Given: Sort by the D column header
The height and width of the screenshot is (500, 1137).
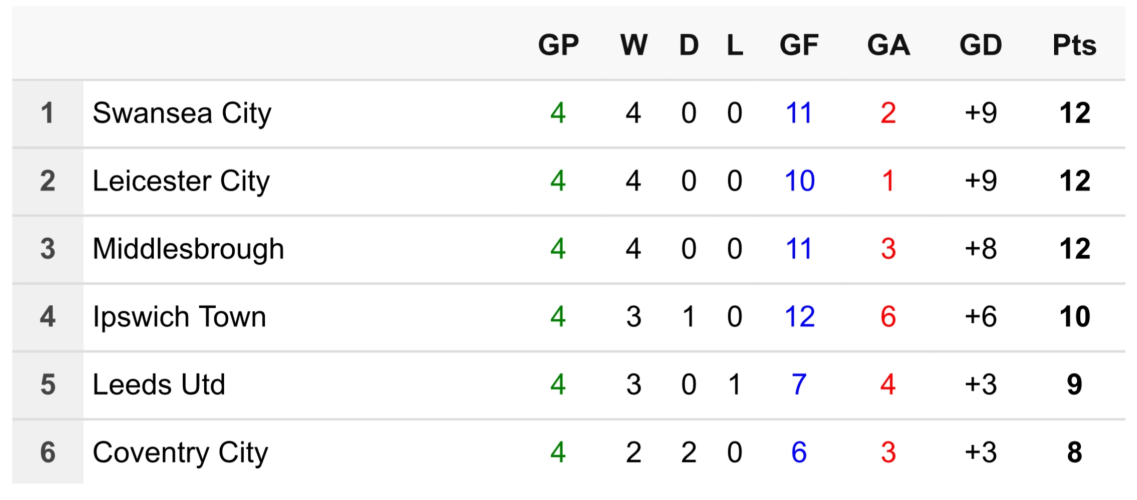Looking at the screenshot, I should (x=689, y=45).
